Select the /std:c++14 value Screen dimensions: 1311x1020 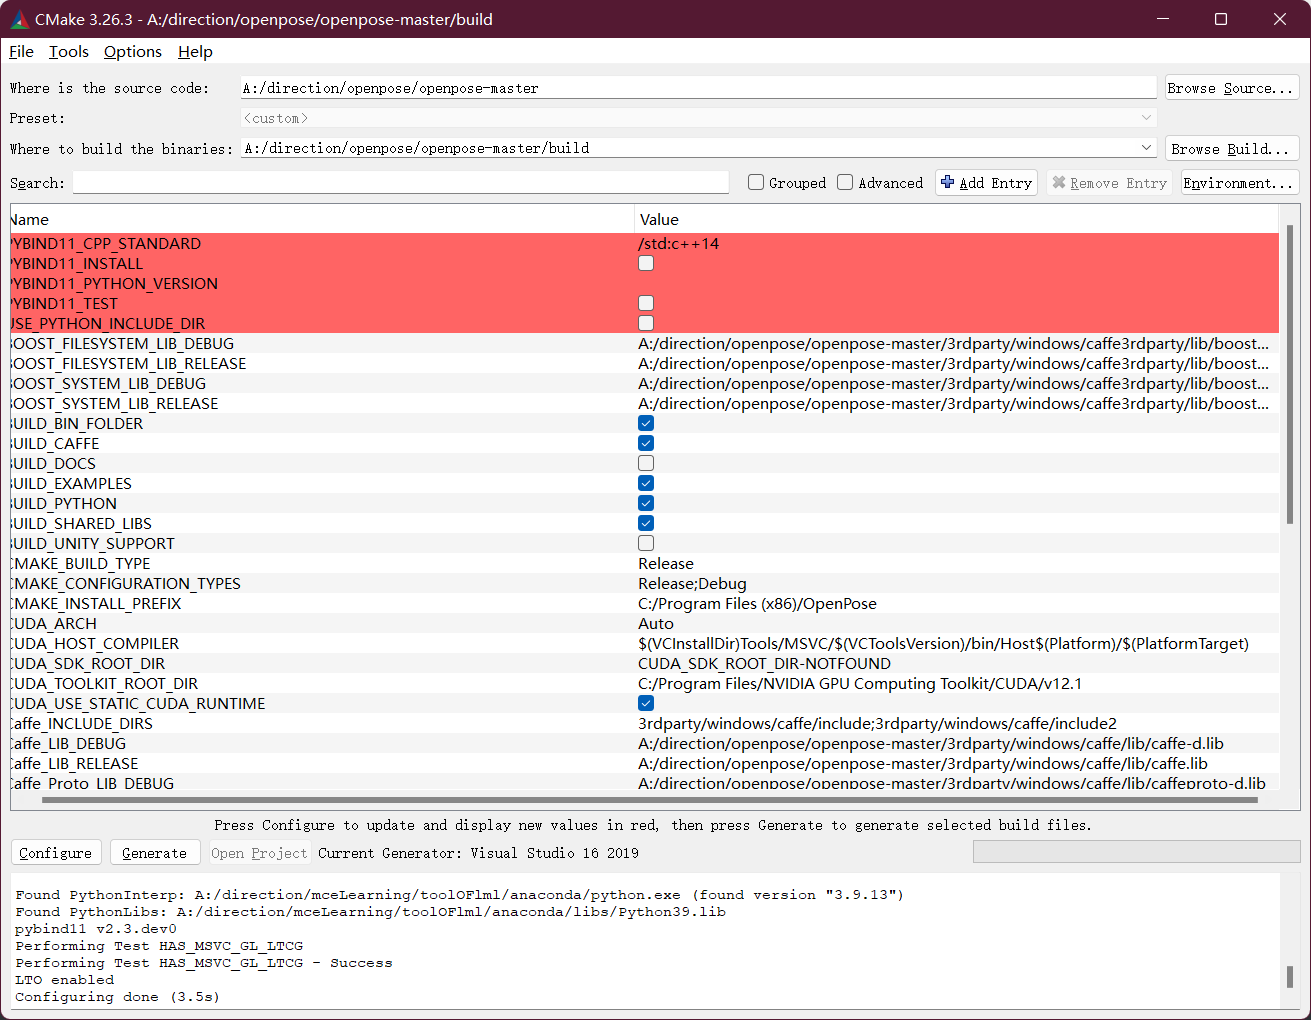[x=679, y=243]
